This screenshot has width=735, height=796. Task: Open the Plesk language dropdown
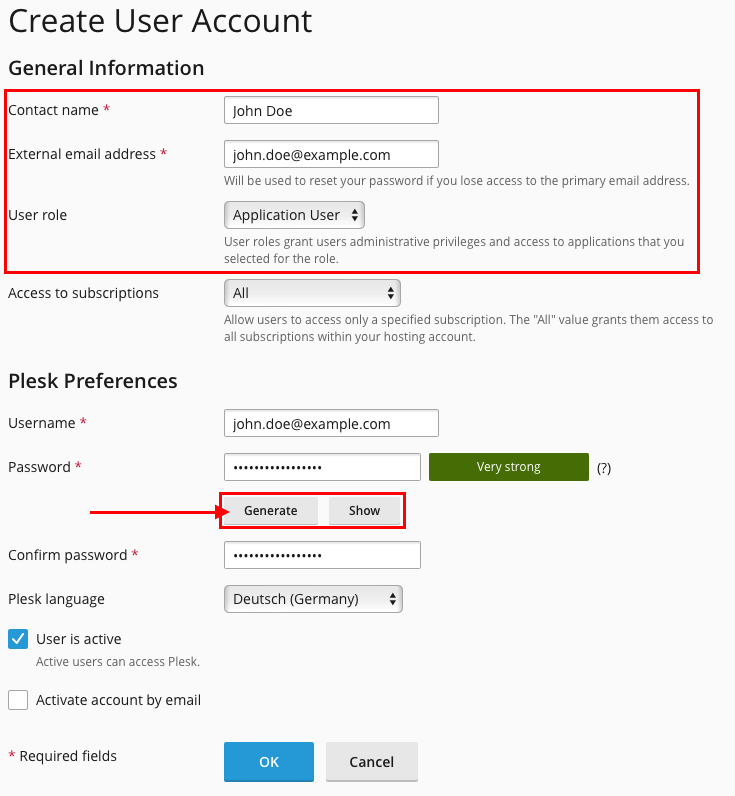[313, 599]
